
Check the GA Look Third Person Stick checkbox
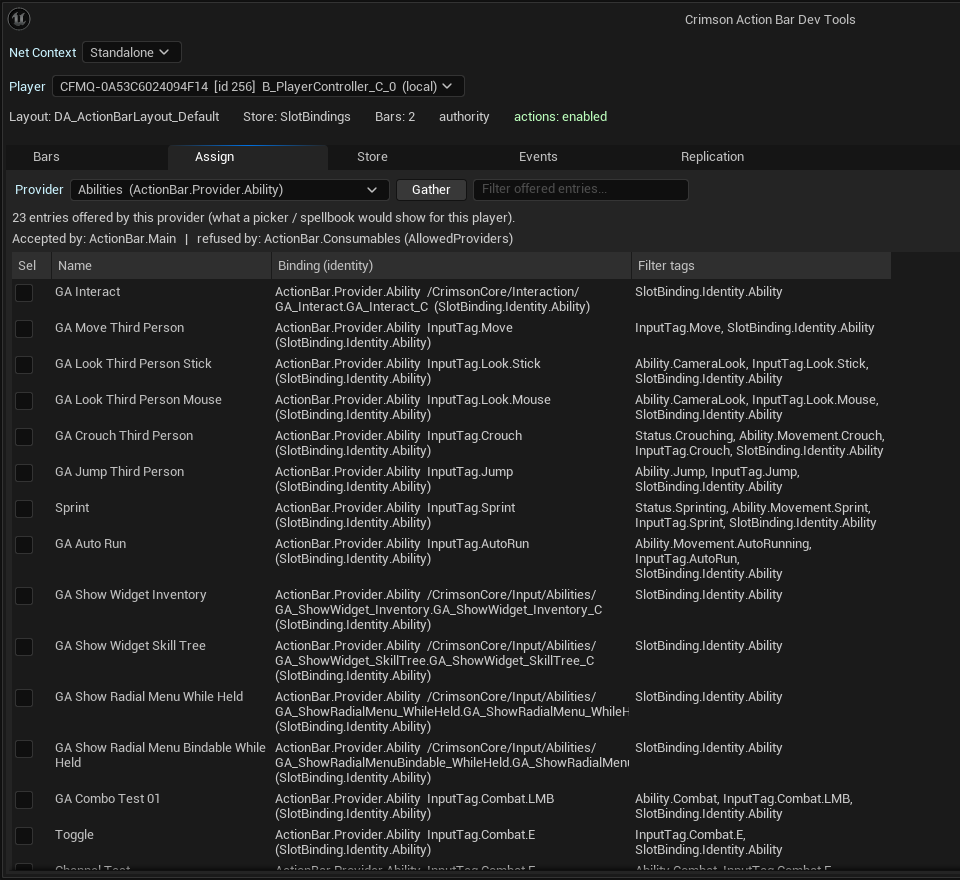tap(24, 365)
